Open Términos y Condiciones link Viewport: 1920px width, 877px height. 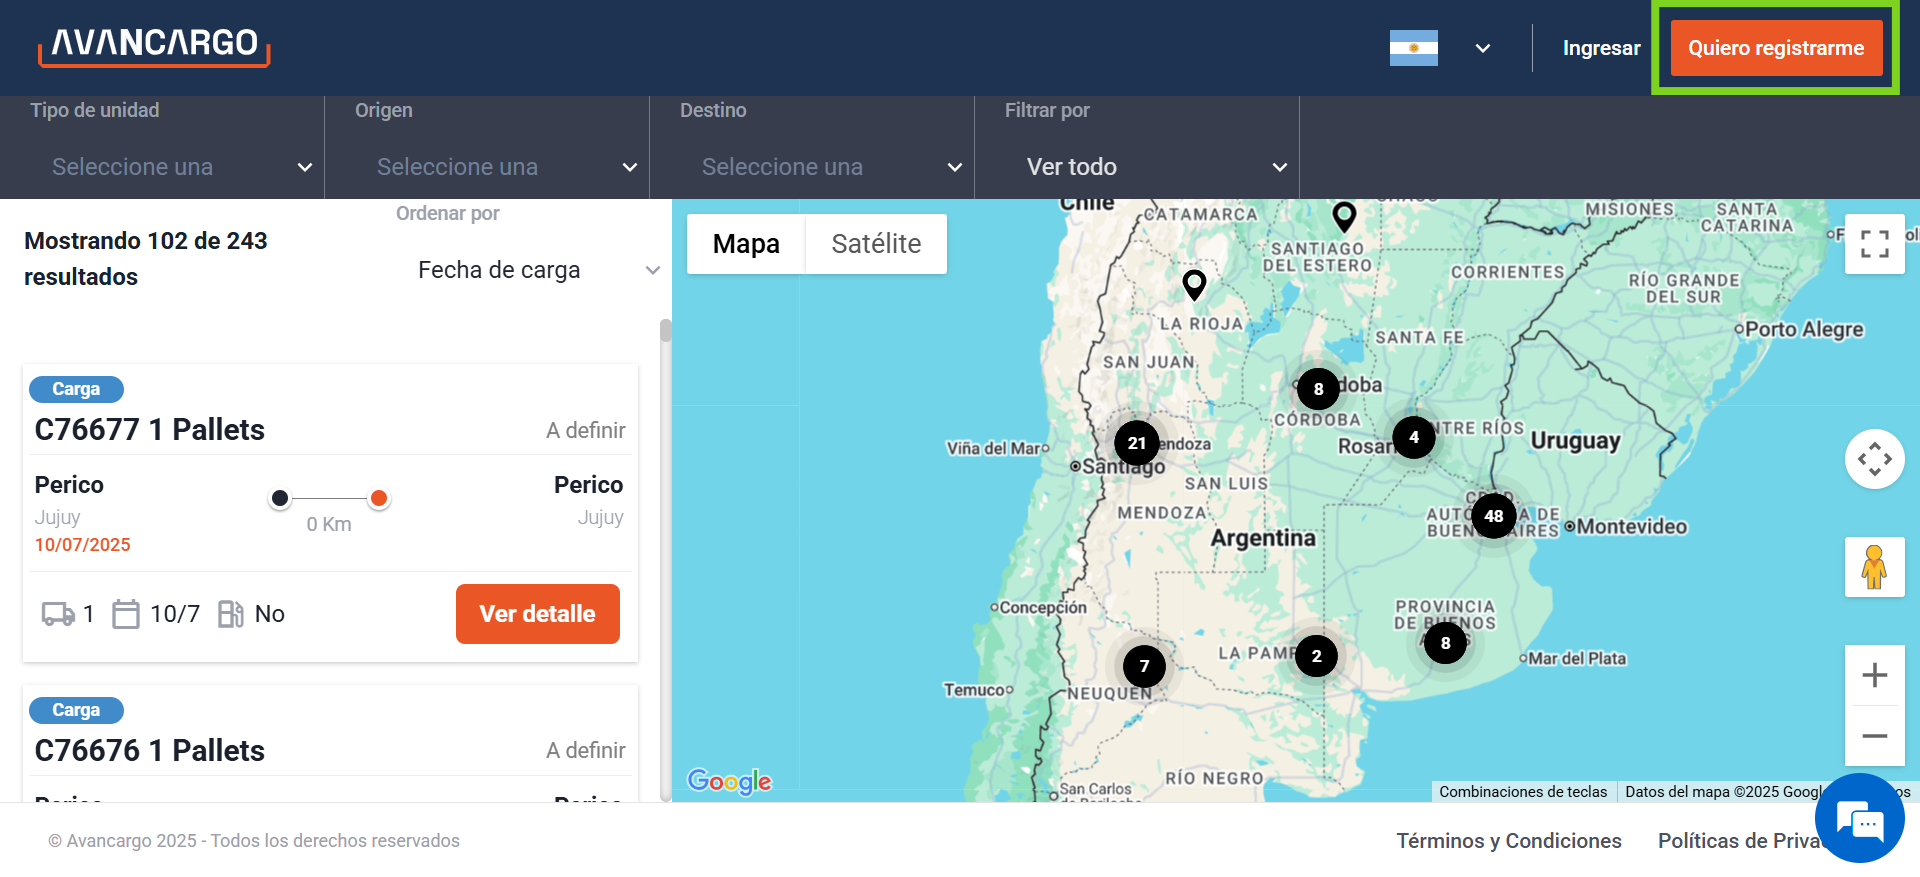pyautogui.click(x=1509, y=841)
